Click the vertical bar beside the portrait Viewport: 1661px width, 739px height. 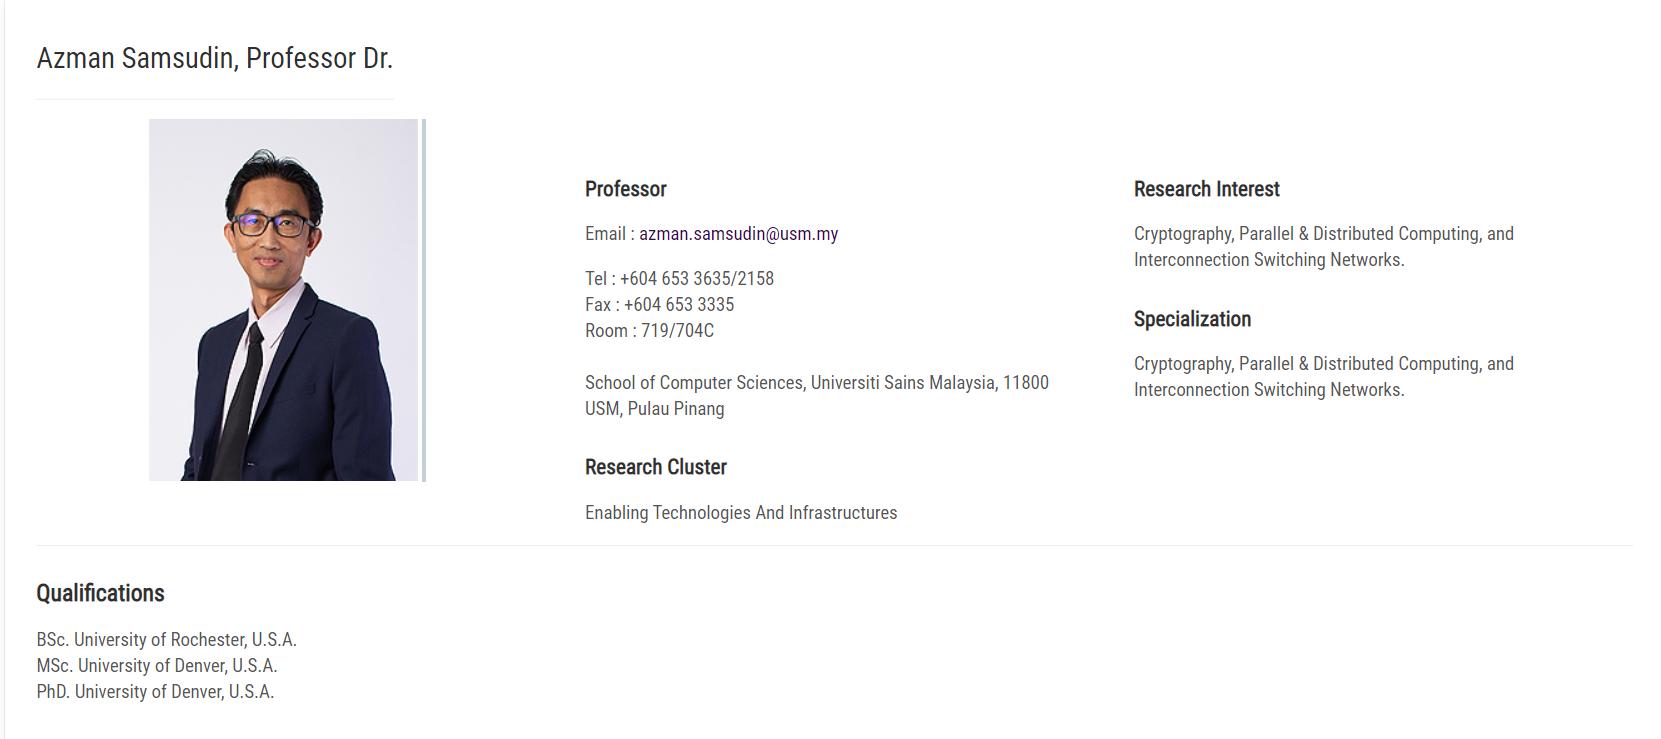[424, 300]
